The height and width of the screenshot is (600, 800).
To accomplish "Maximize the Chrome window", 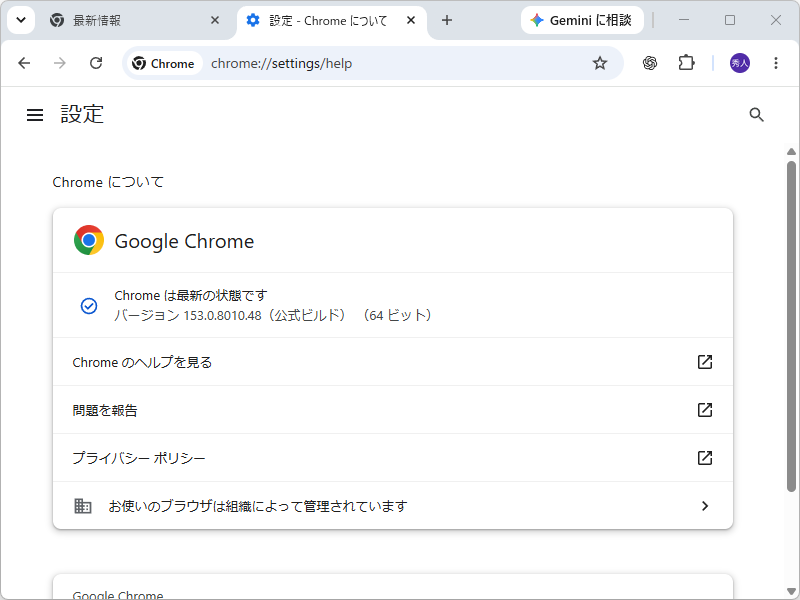I will 730,20.
